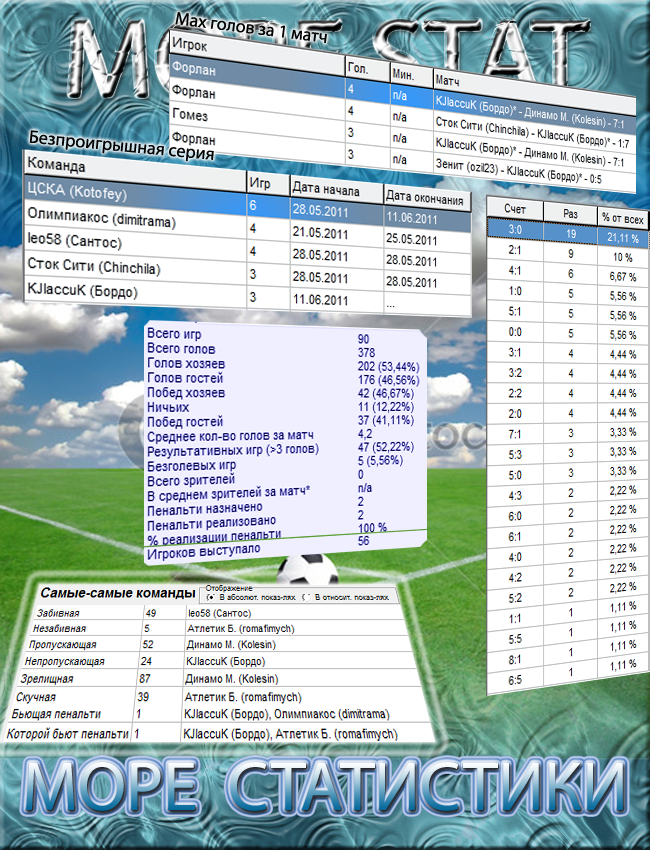Click the 6,67 % cell
The height and width of the screenshot is (850, 650).
coord(623,276)
